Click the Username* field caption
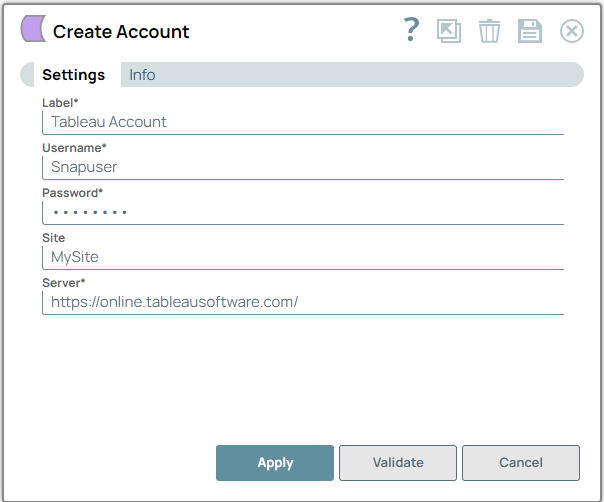Viewport: 604px width, 502px height. tap(74, 148)
